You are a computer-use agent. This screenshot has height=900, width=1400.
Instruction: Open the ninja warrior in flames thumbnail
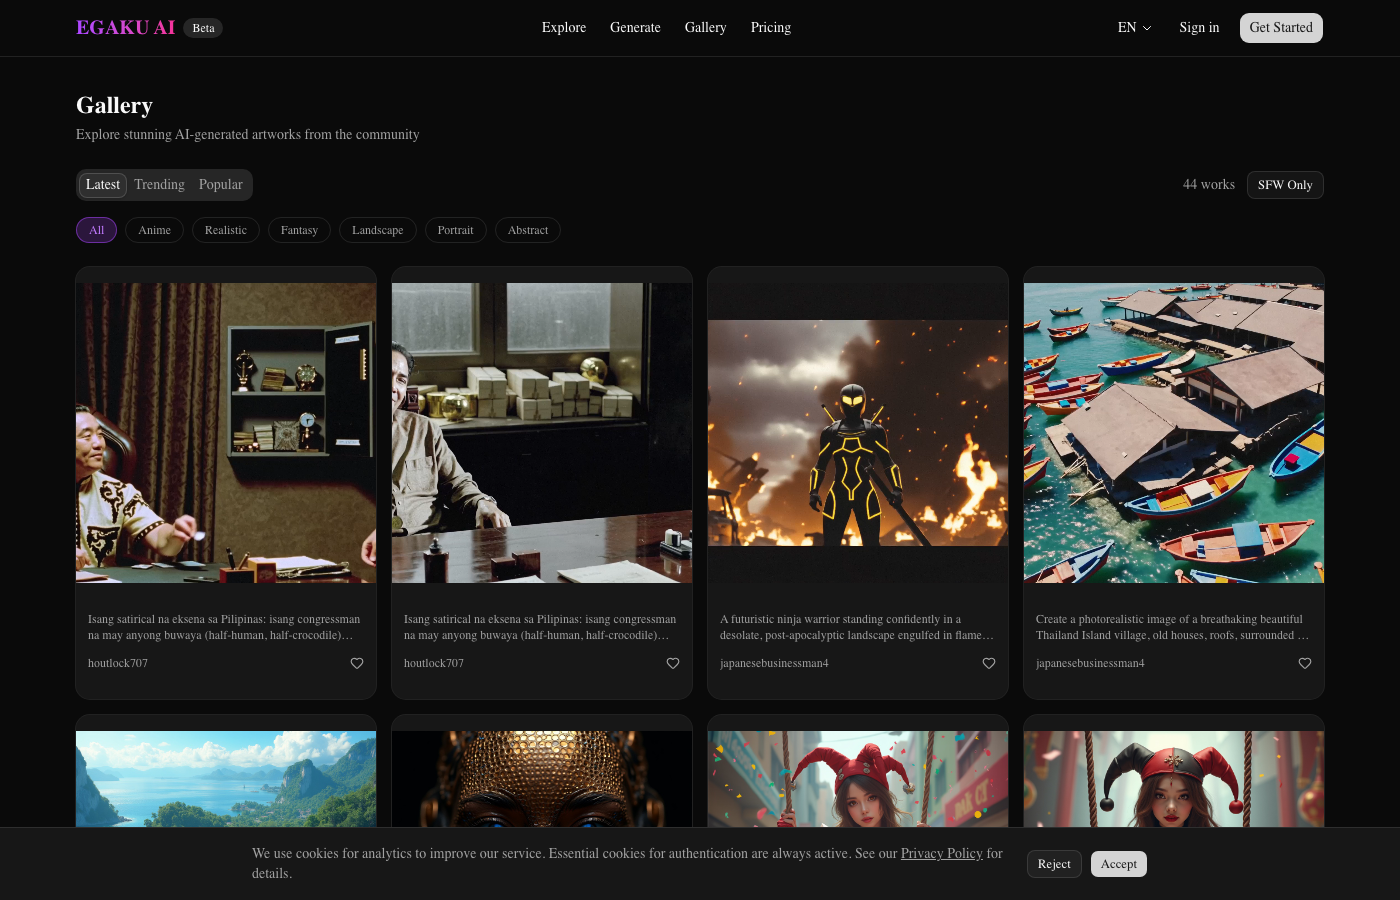(858, 433)
